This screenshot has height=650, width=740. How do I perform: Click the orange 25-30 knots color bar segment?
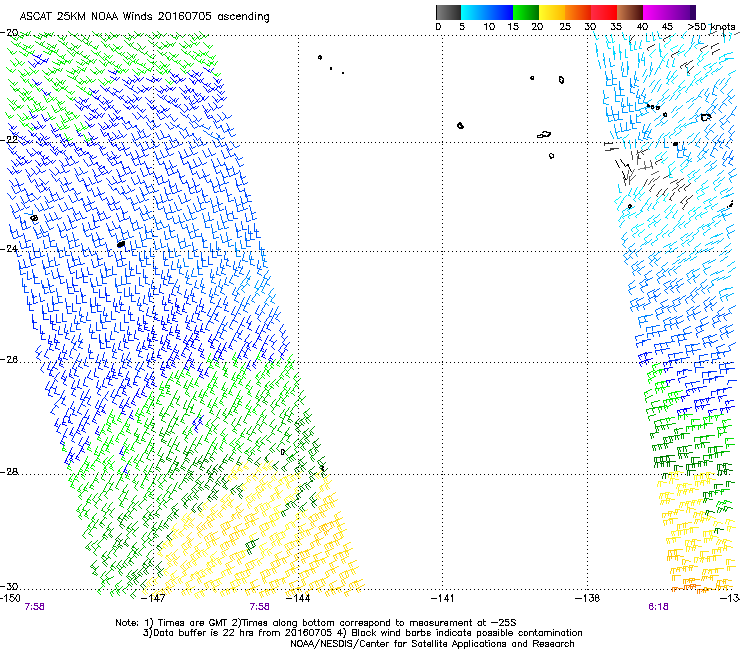click(x=578, y=12)
